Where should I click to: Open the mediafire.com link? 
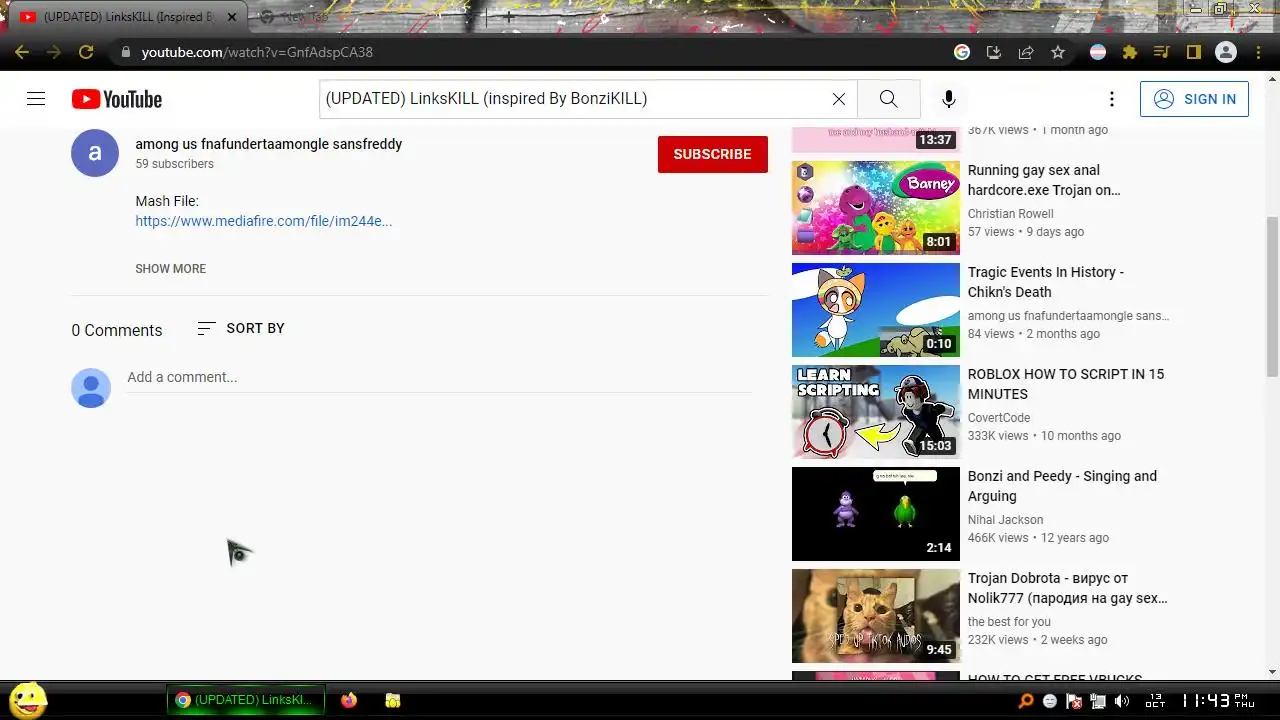click(x=264, y=221)
